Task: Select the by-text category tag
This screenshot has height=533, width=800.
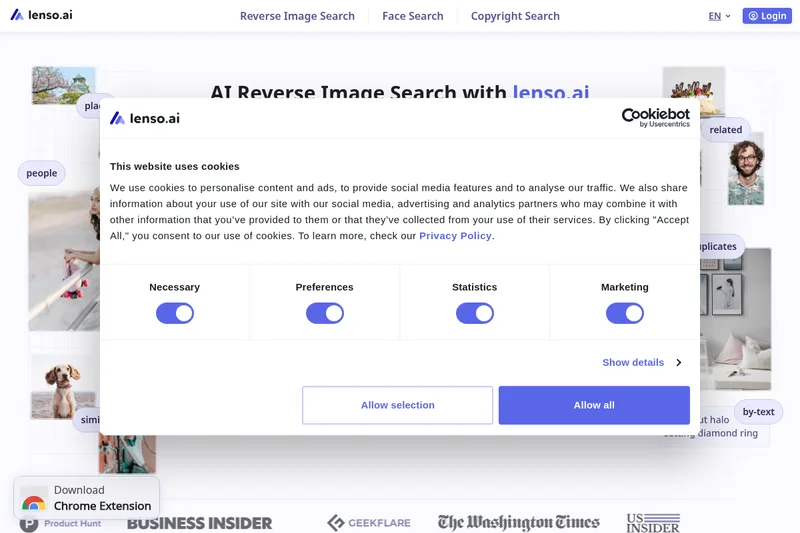Action: click(758, 412)
